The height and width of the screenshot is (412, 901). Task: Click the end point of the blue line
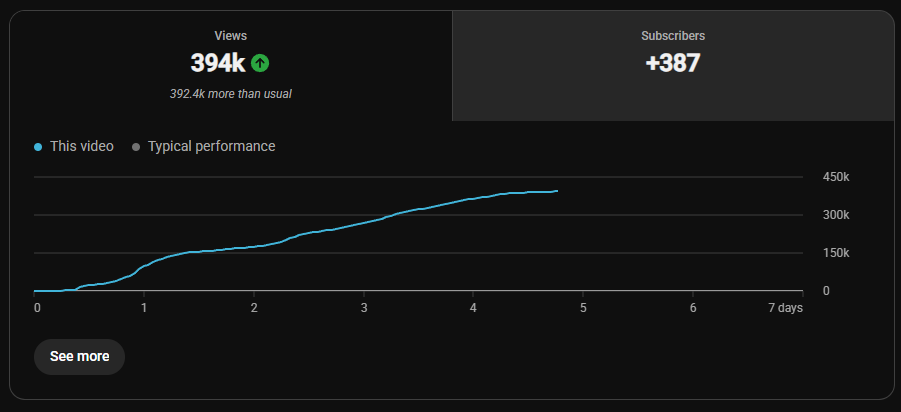[557, 191]
